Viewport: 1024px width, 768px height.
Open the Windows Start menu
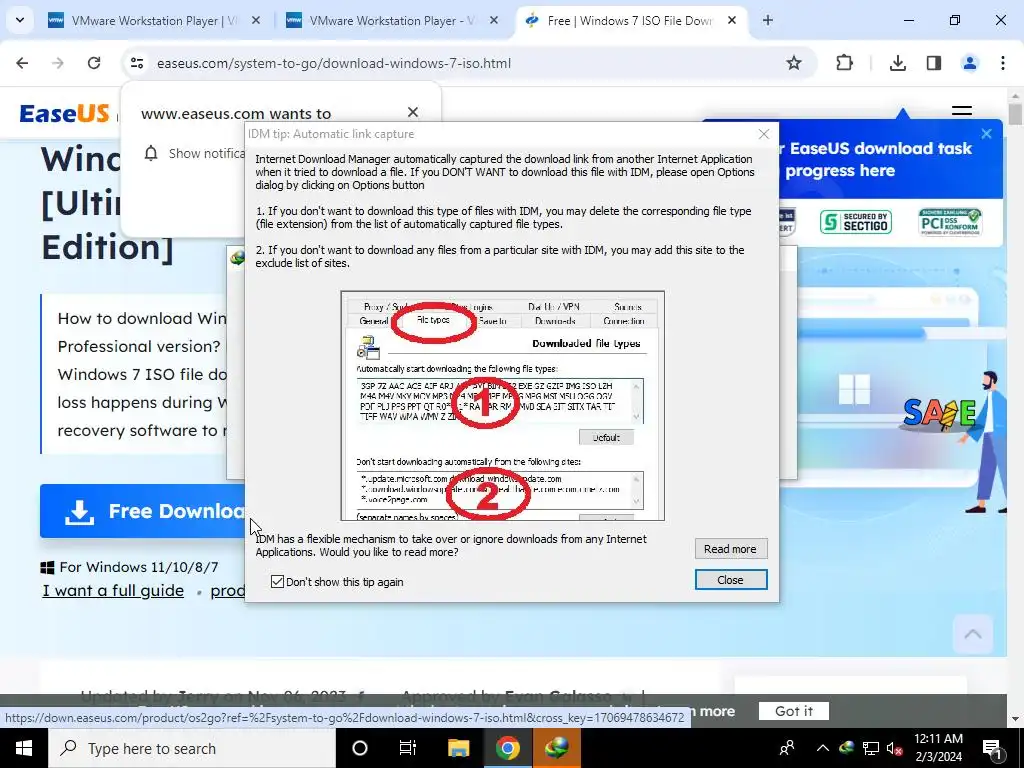click(24, 748)
